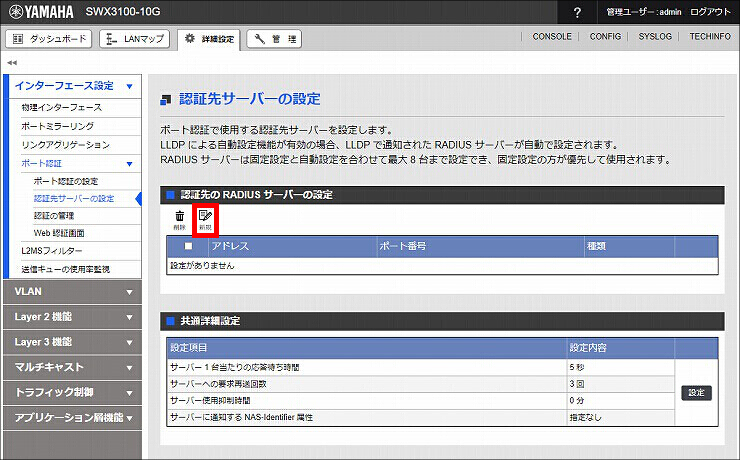Click the サーバーへの要求再送回数 row

420,384
